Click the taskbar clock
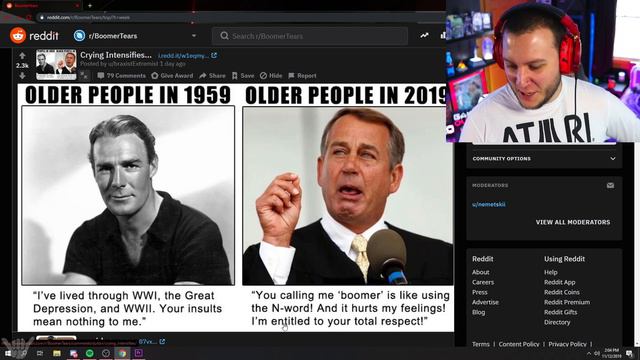This screenshot has height=360, width=640. point(611,353)
